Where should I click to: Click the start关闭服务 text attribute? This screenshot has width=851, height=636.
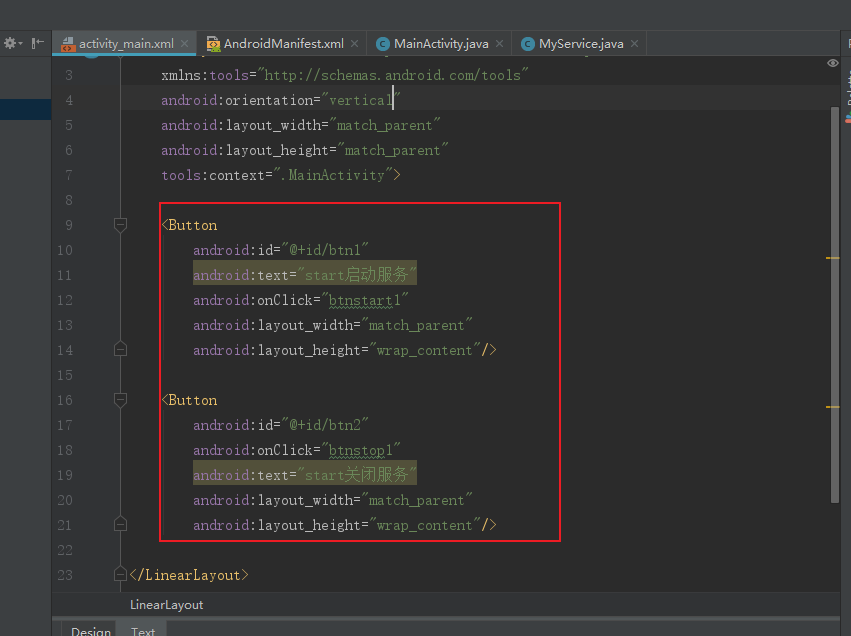click(305, 475)
